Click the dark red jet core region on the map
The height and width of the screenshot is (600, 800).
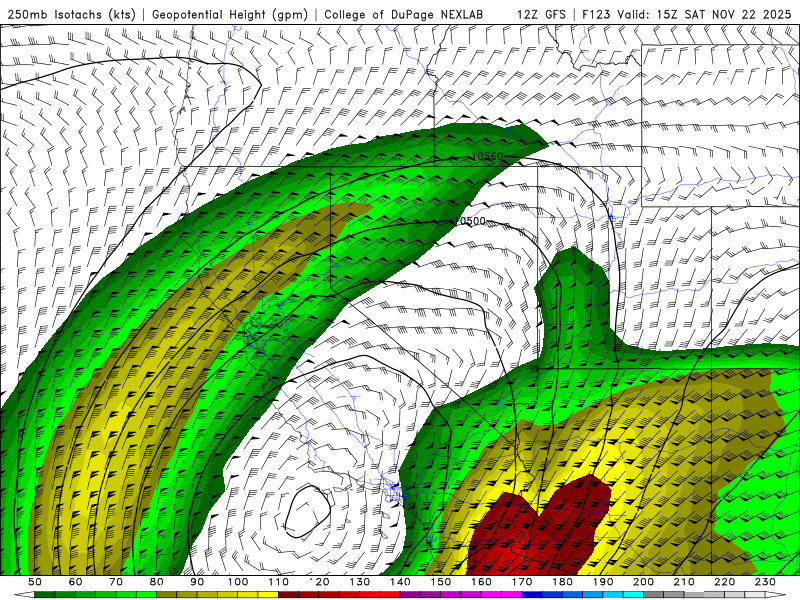tap(541, 531)
